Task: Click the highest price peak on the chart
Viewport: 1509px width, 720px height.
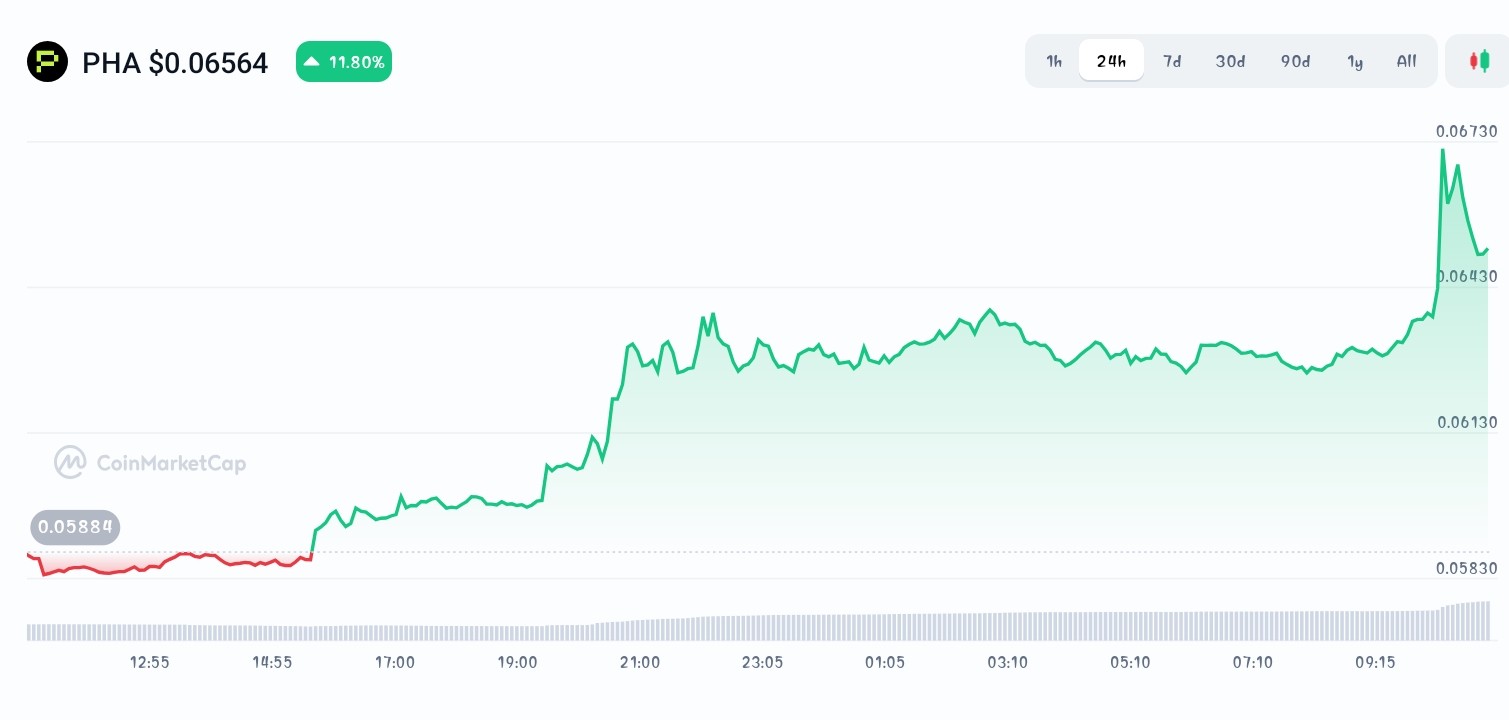Action: [x=1443, y=150]
